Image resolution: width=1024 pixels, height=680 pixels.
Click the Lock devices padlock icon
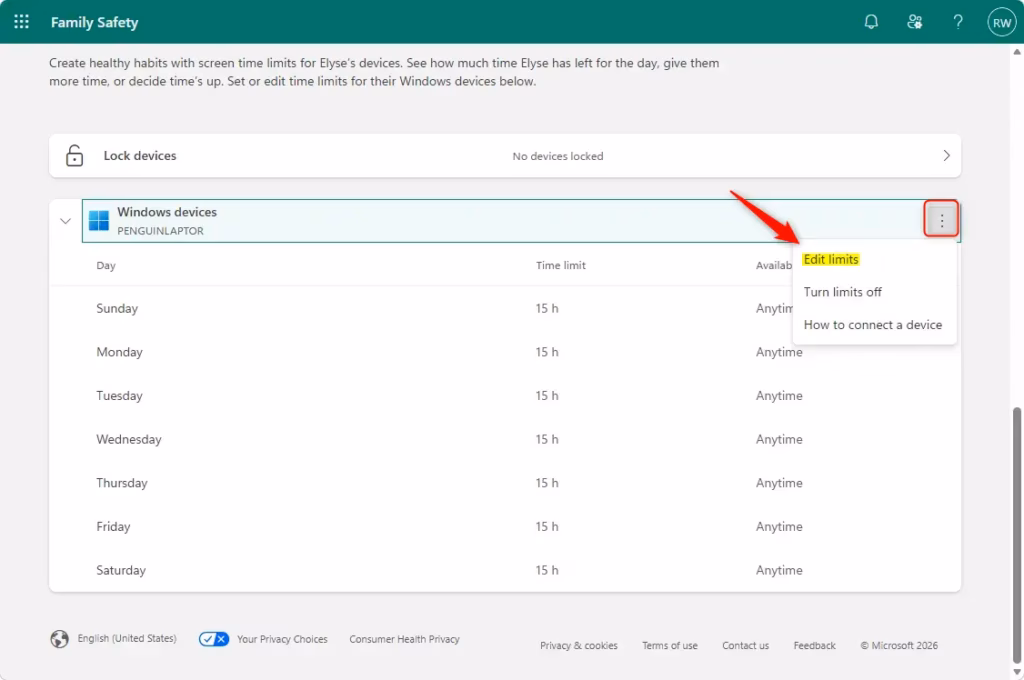coord(74,155)
